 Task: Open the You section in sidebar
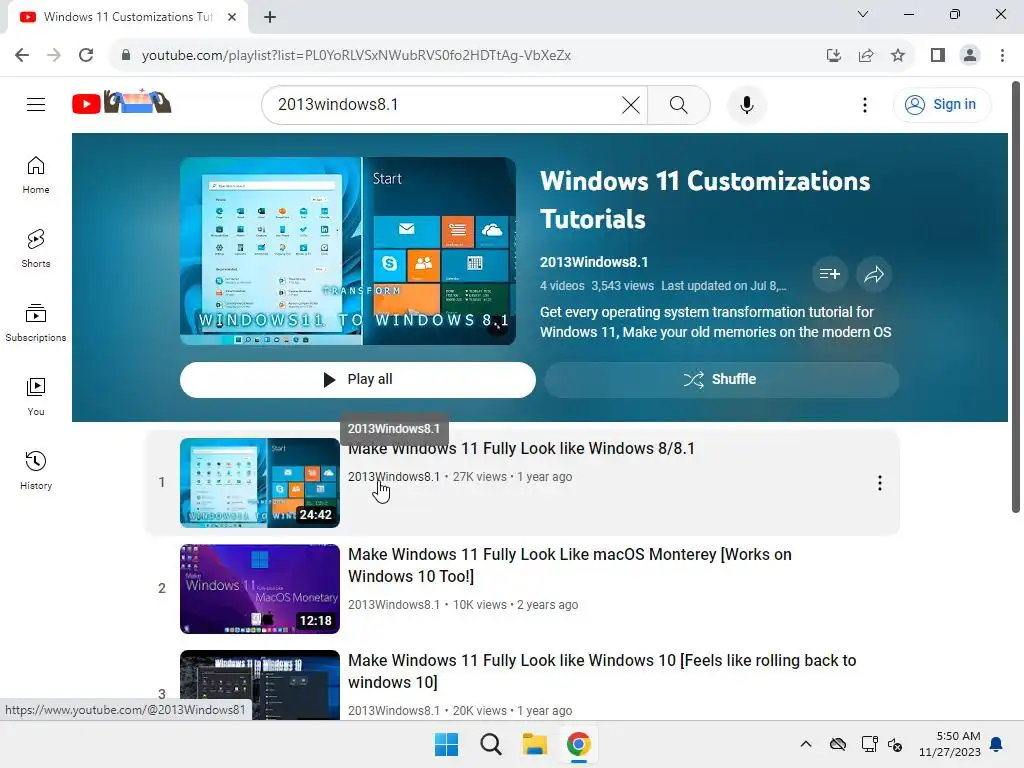point(36,396)
